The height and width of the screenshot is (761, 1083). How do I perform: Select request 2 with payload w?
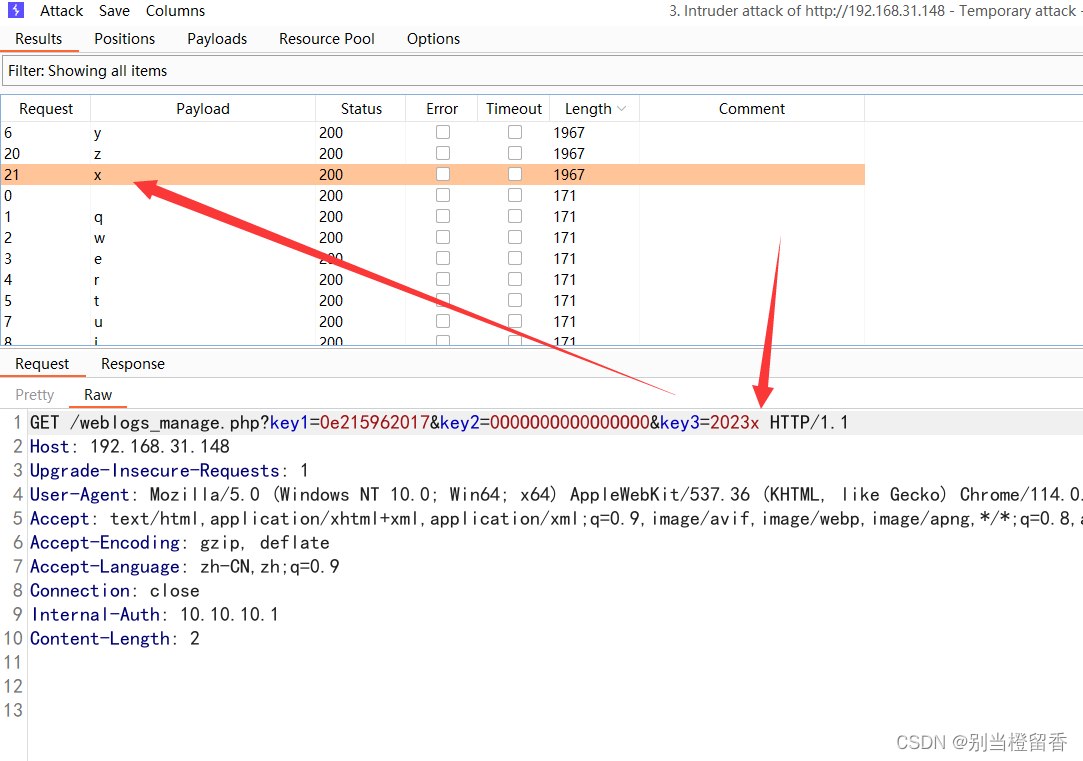(432, 238)
